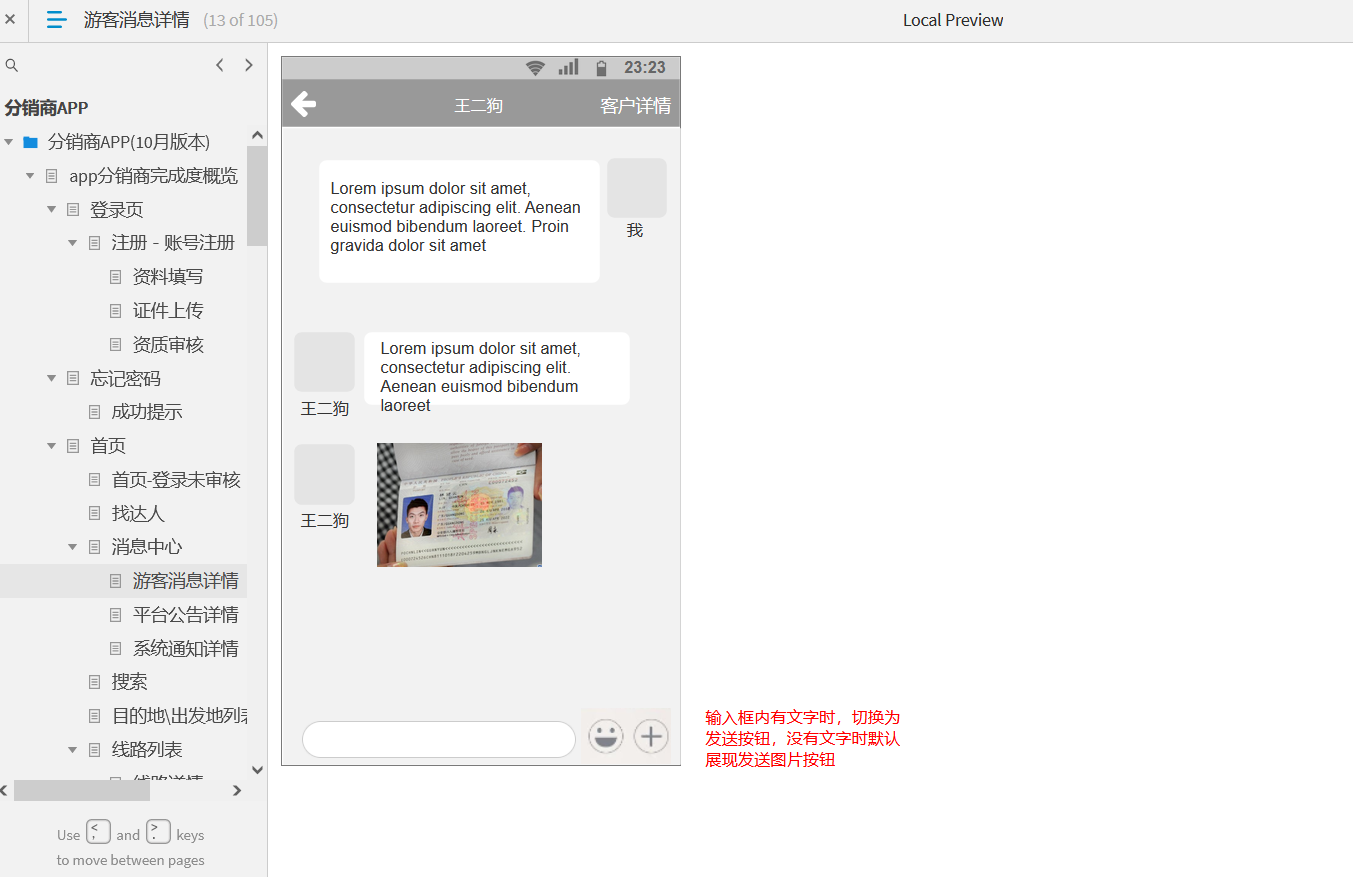
Task: Click the sitemap horizontal scrollbar thumb
Action: [x=82, y=791]
